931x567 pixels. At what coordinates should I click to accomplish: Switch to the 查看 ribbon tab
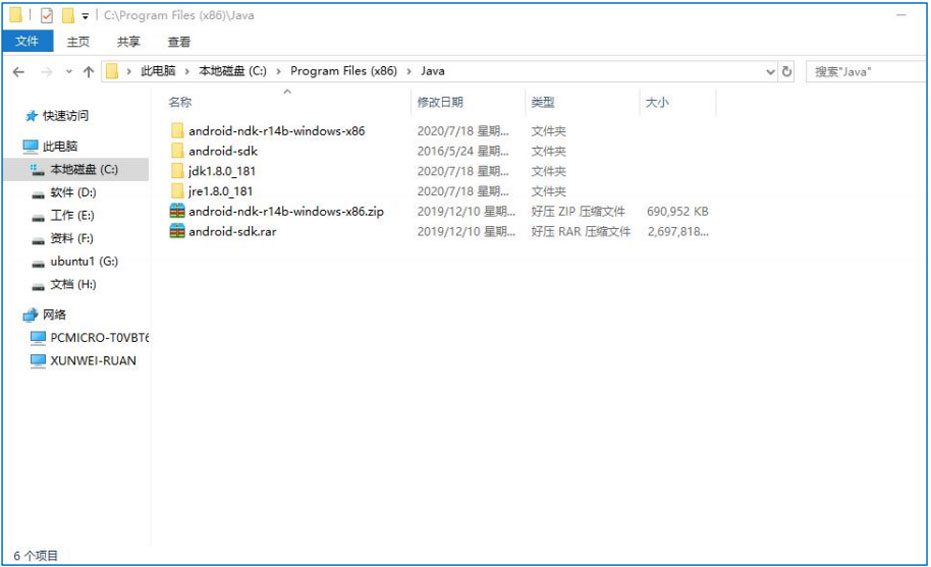[179, 42]
